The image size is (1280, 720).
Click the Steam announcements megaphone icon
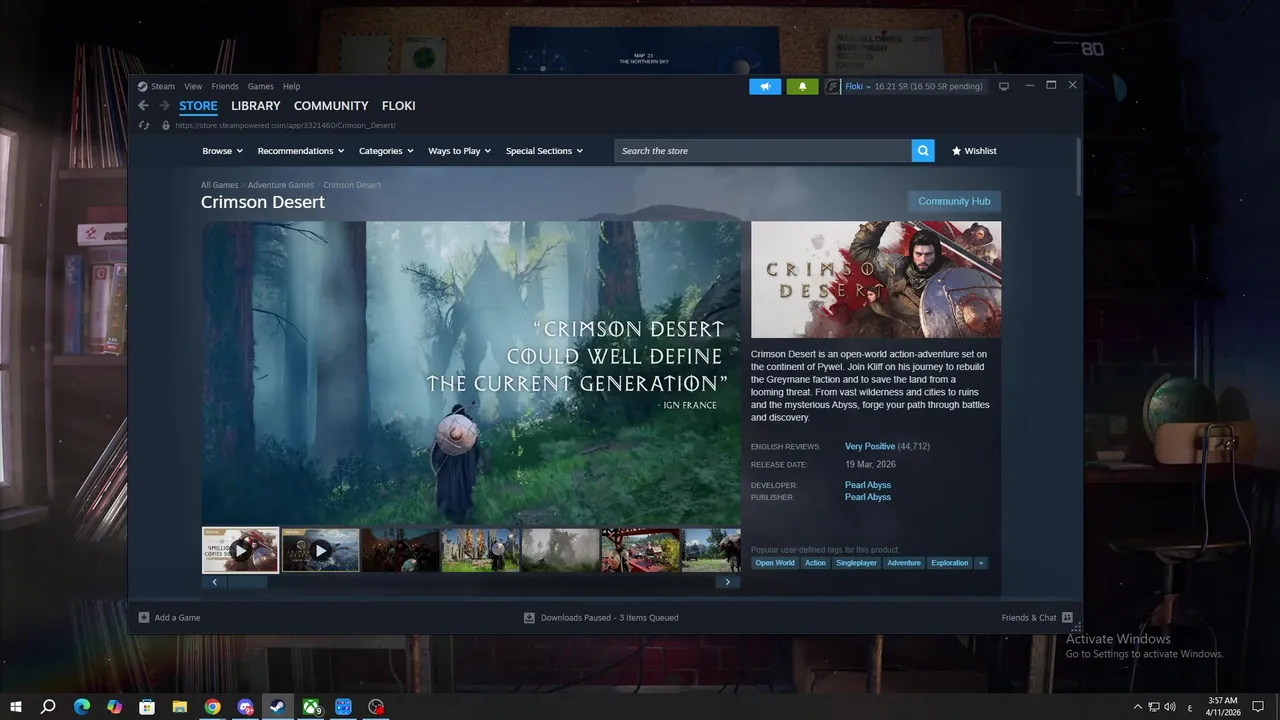(x=765, y=87)
